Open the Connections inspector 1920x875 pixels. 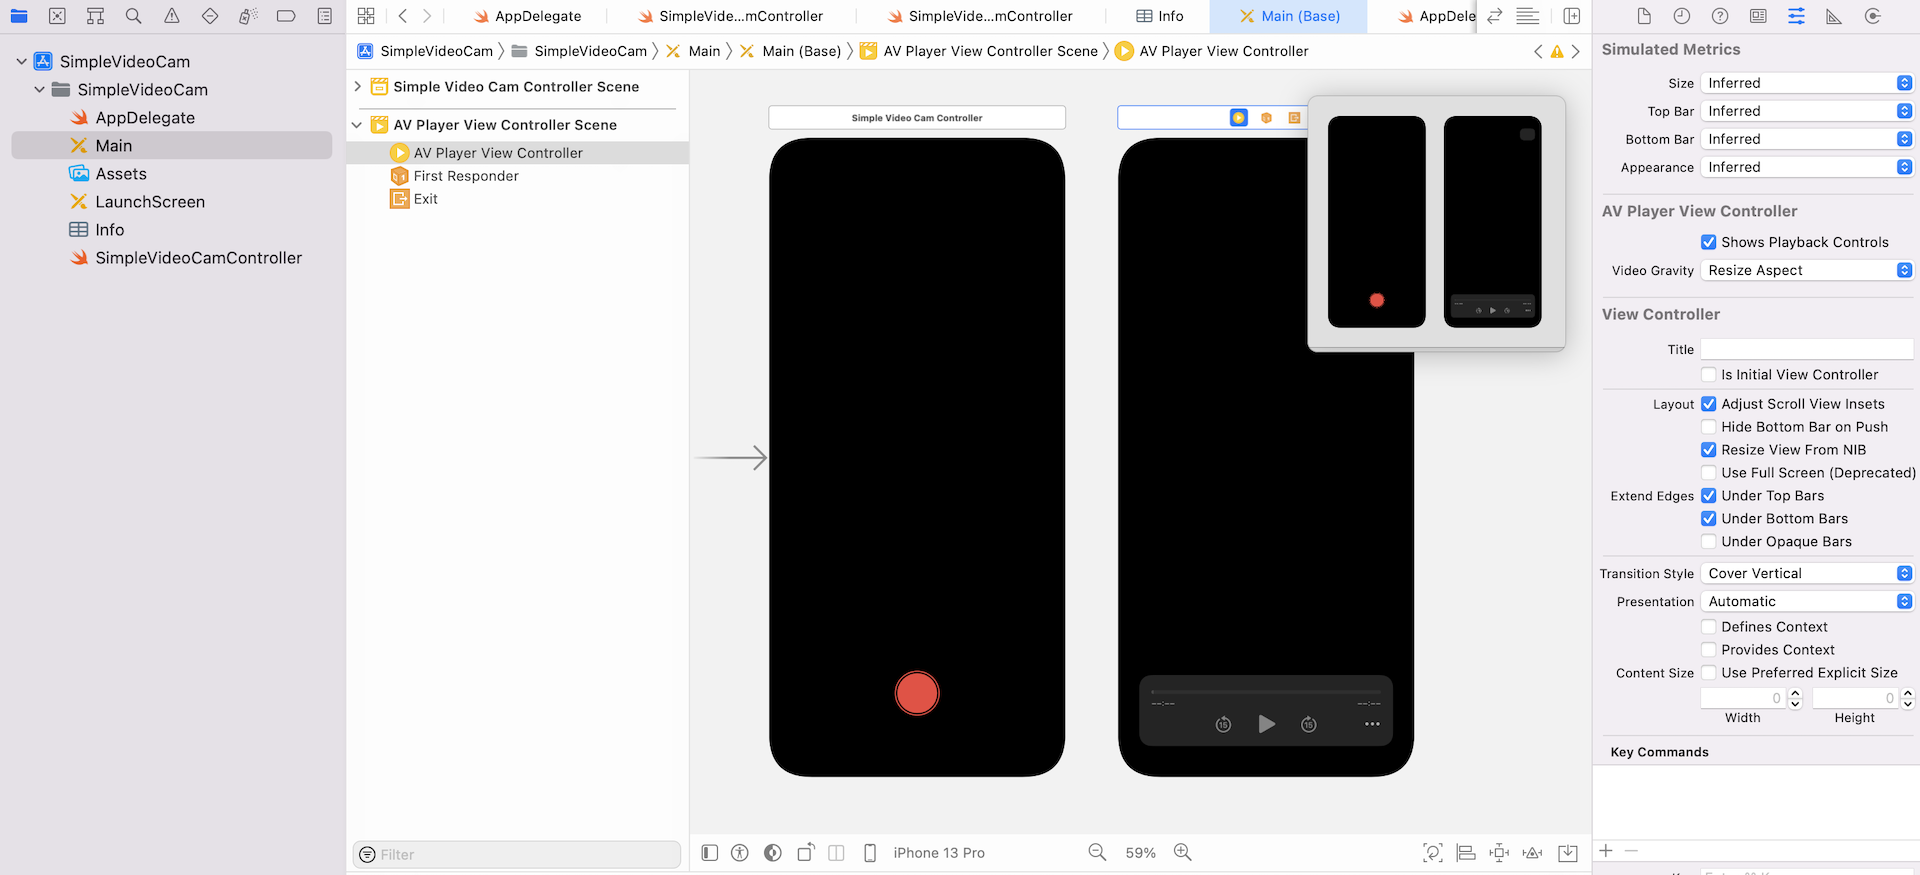(1873, 16)
